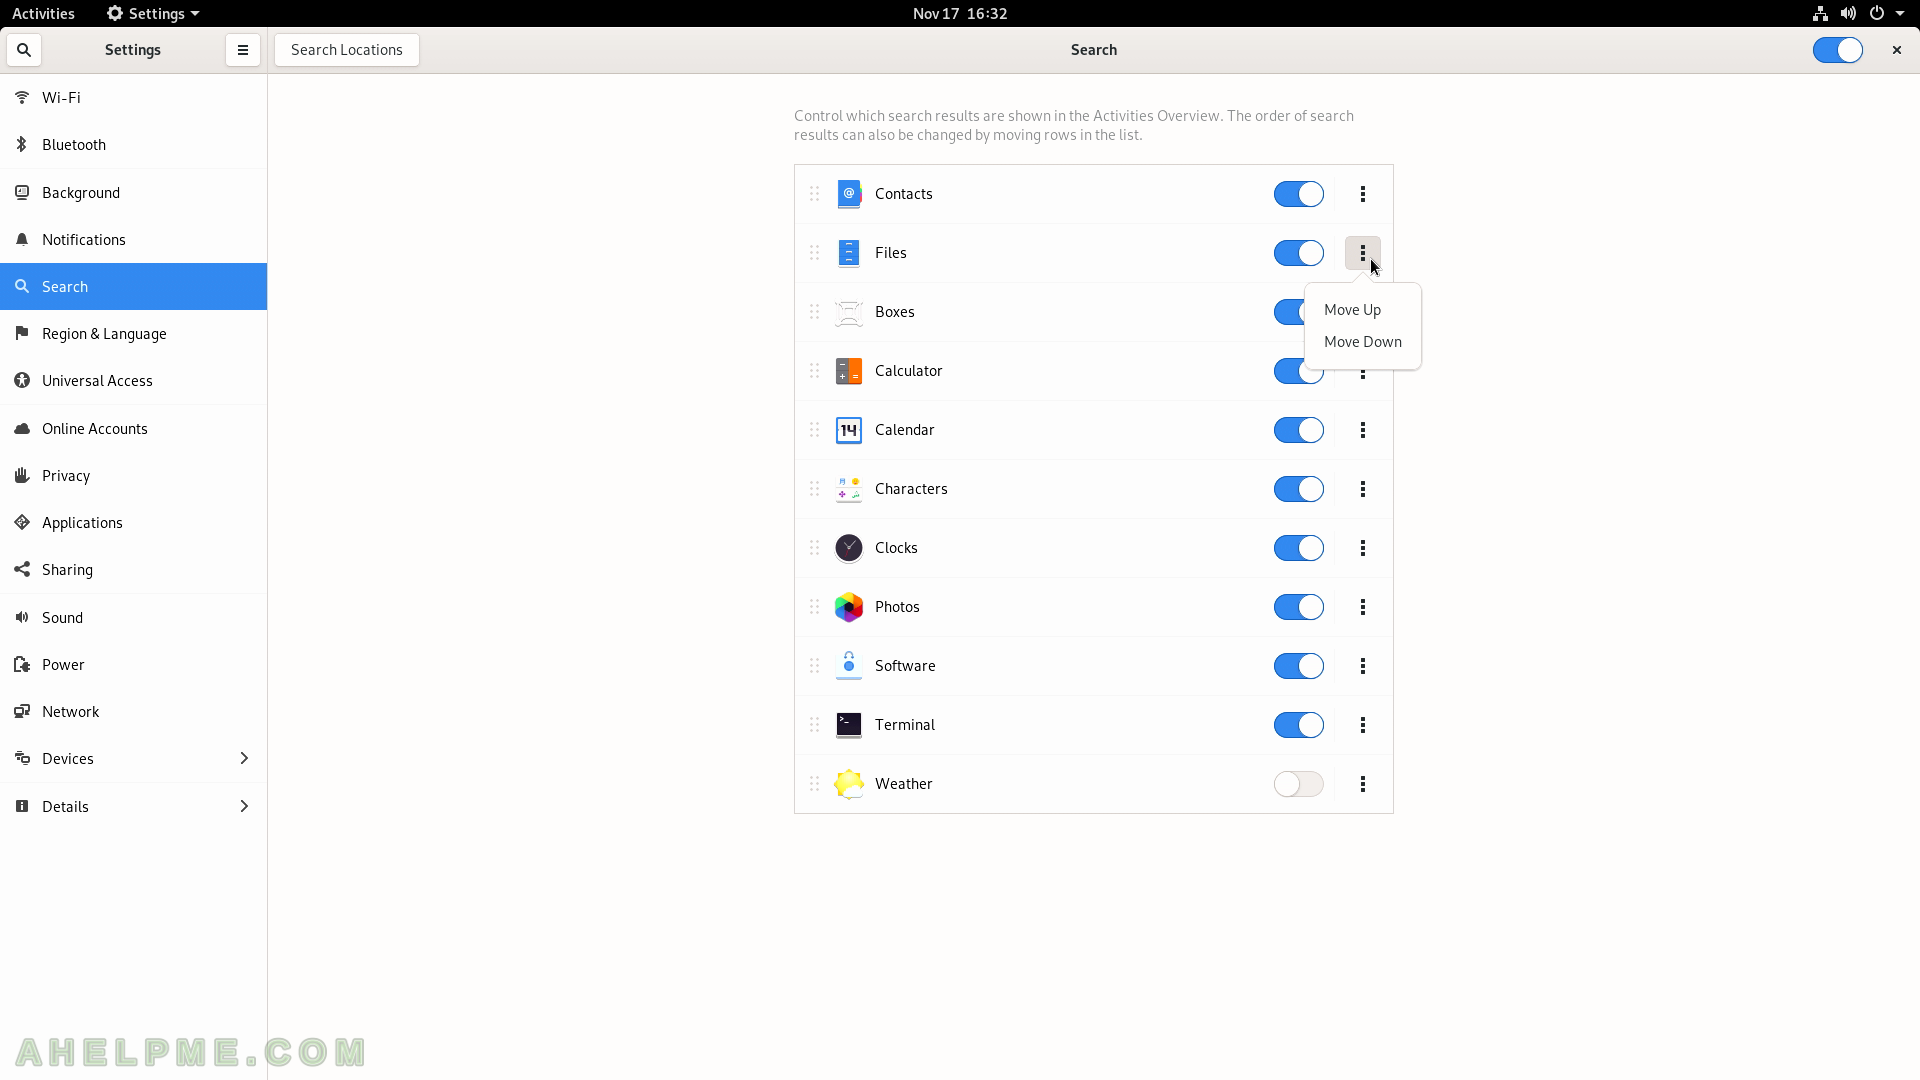This screenshot has height=1080, width=1920.
Task: Expand the Devices section
Action: coord(134,759)
